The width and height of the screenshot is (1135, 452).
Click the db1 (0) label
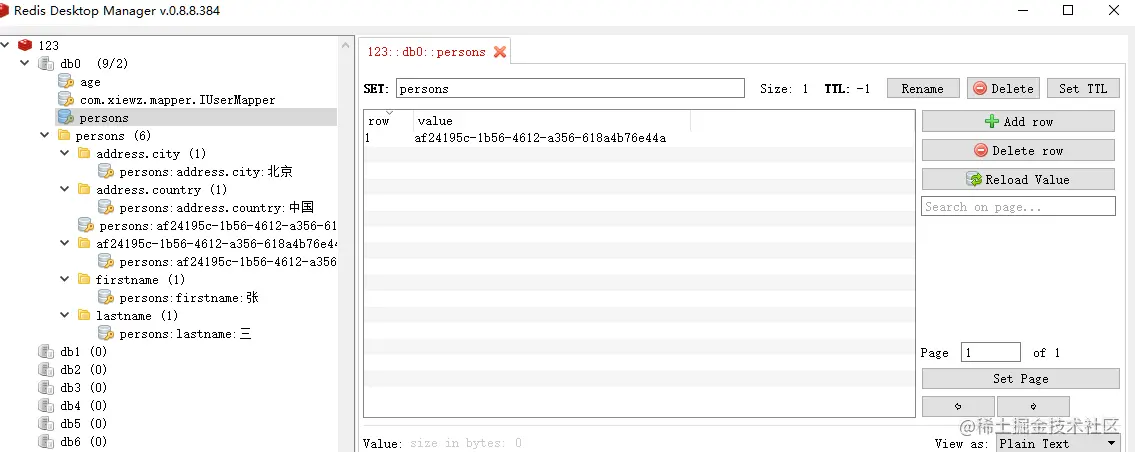(x=83, y=352)
